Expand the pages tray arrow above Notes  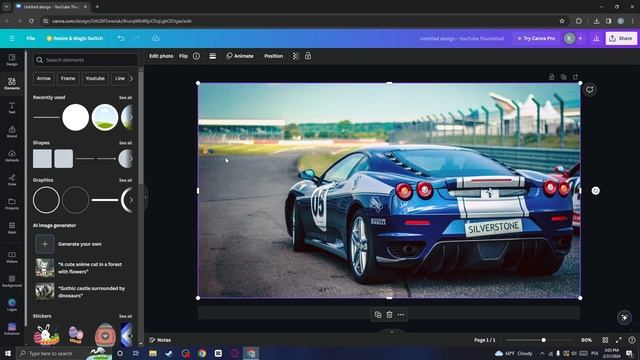point(391,332)
